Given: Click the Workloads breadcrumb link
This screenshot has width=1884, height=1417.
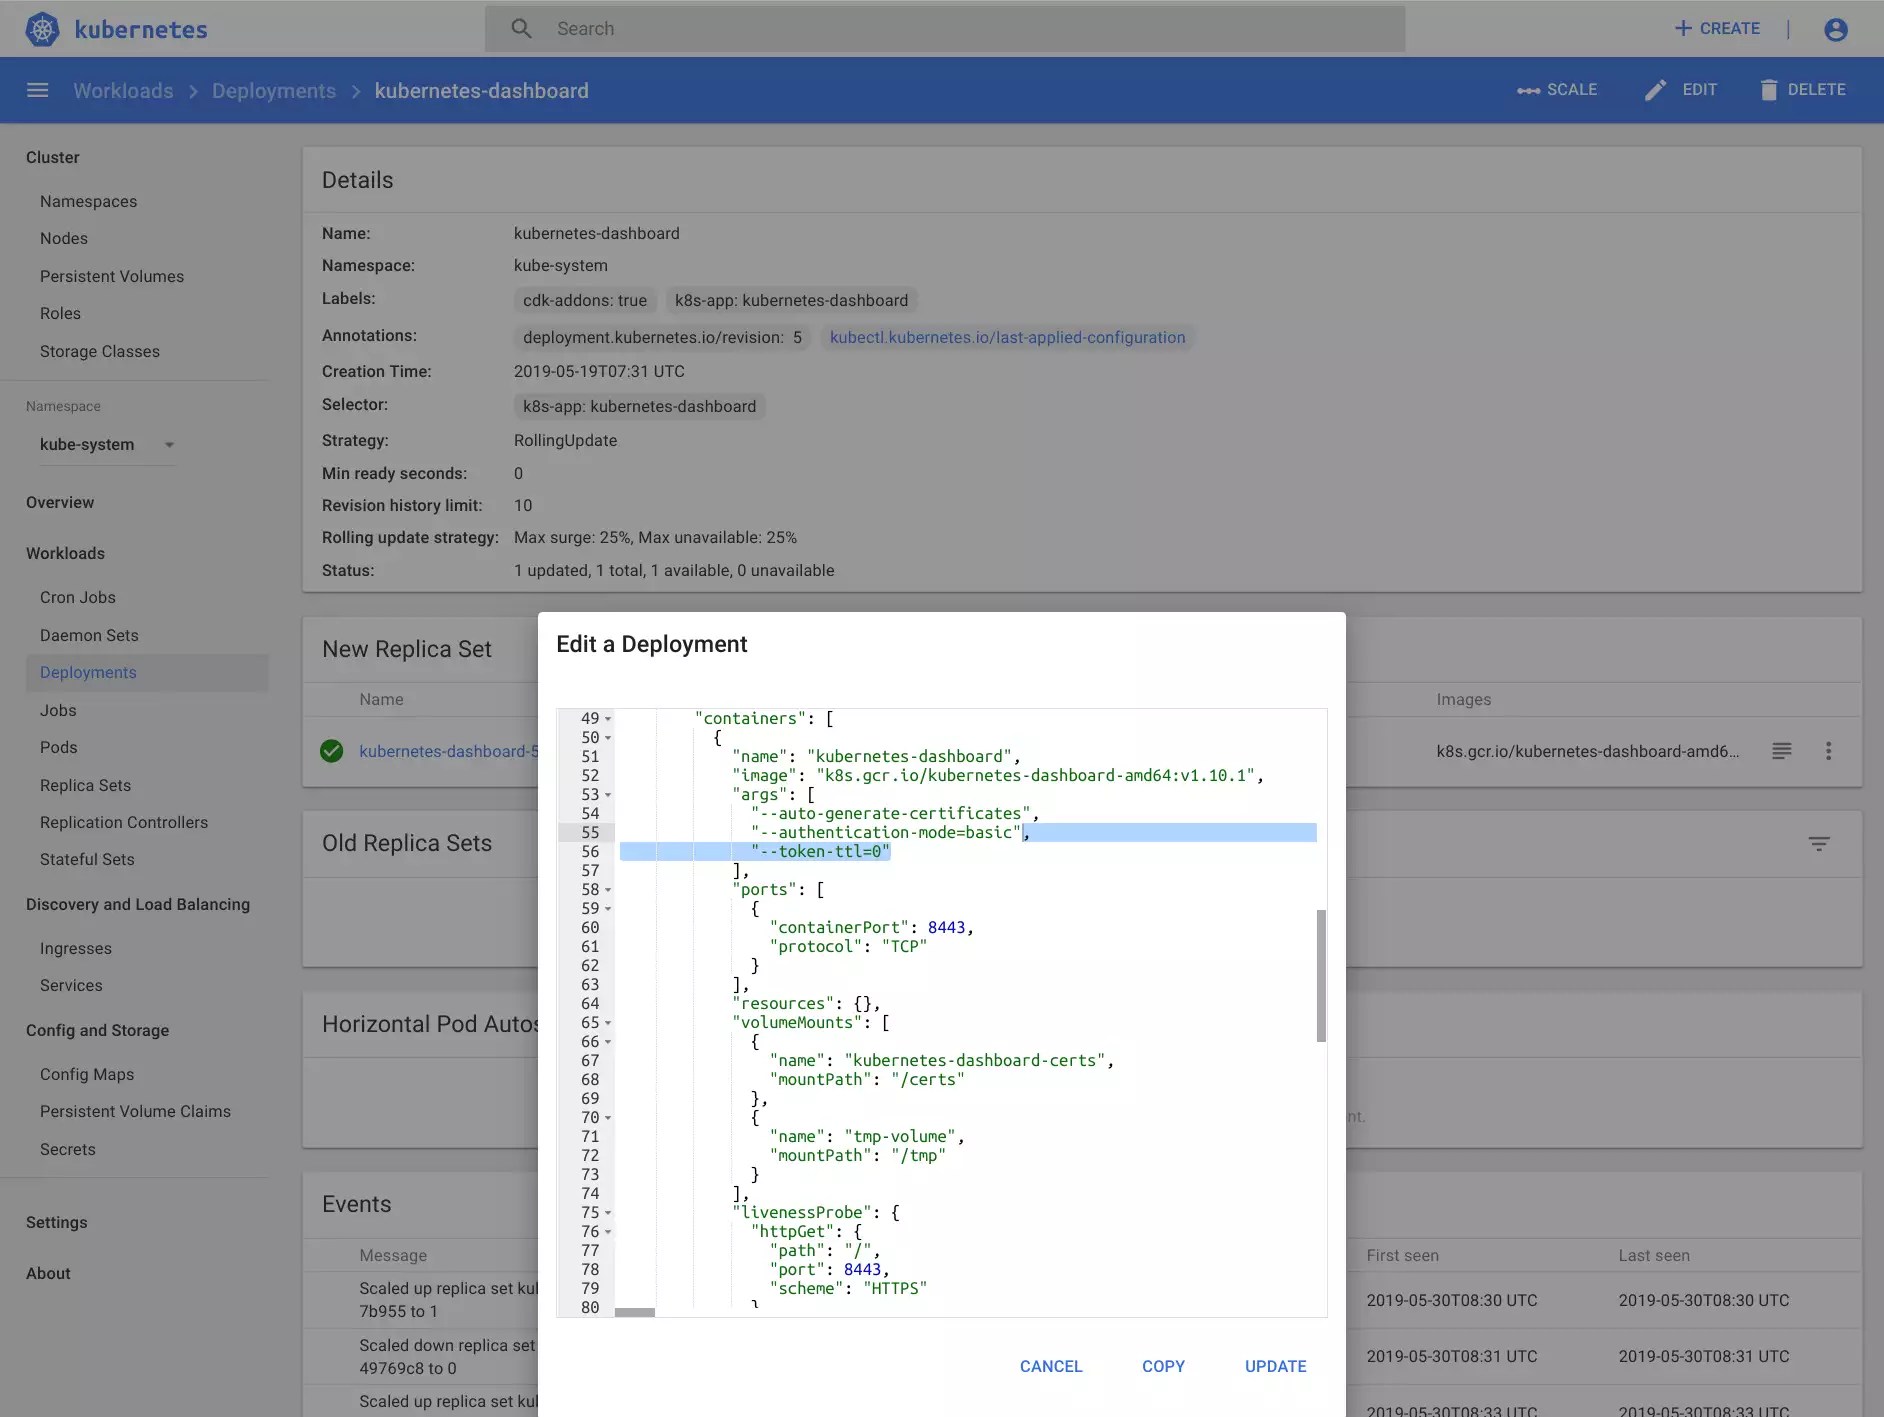Looking at the screenshot, I should pos(123,90).
